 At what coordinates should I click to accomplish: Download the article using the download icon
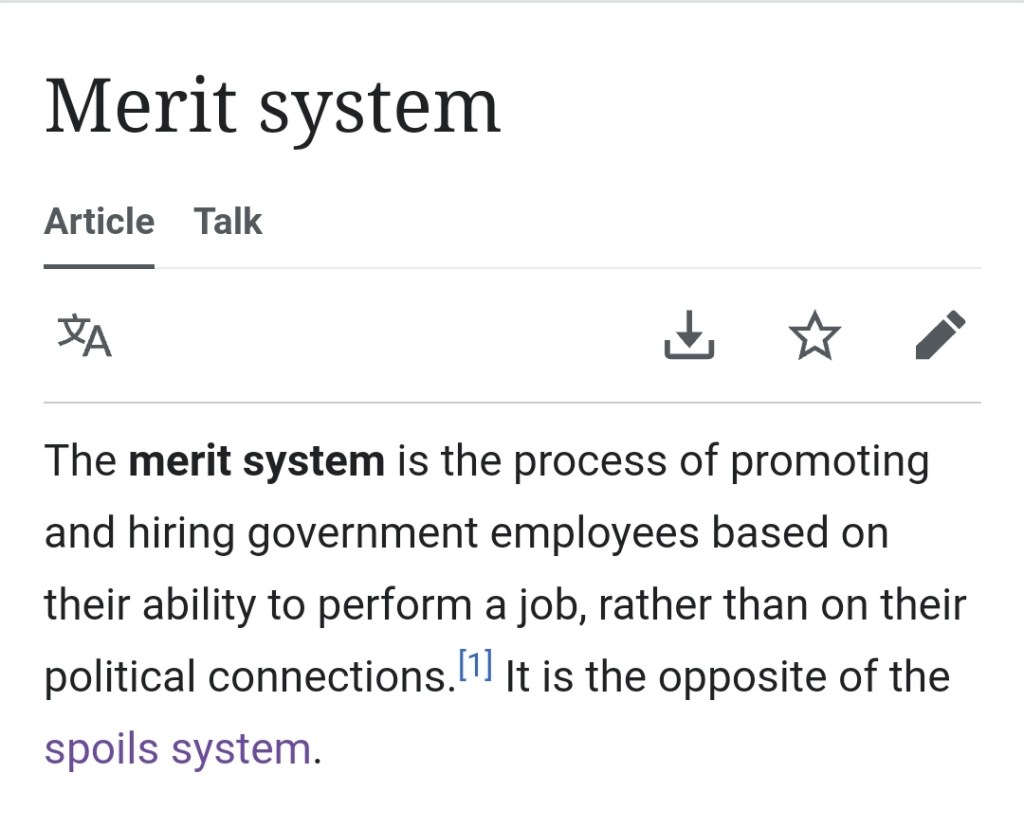tap(689, 335)
